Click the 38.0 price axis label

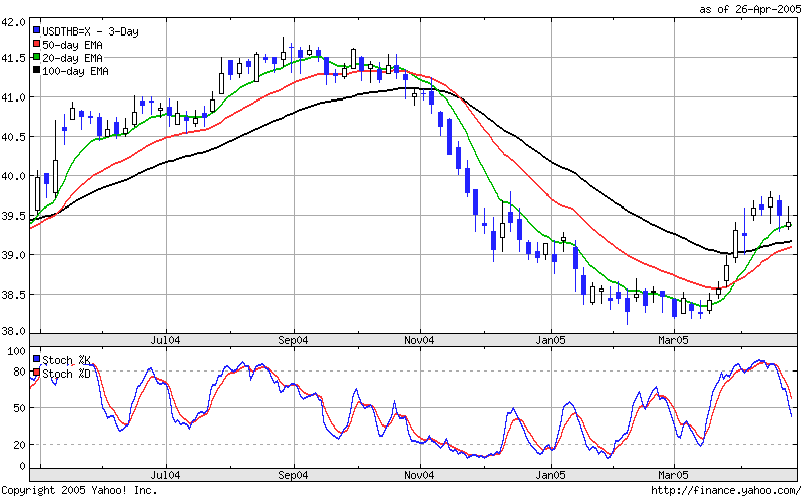point(13,331)
